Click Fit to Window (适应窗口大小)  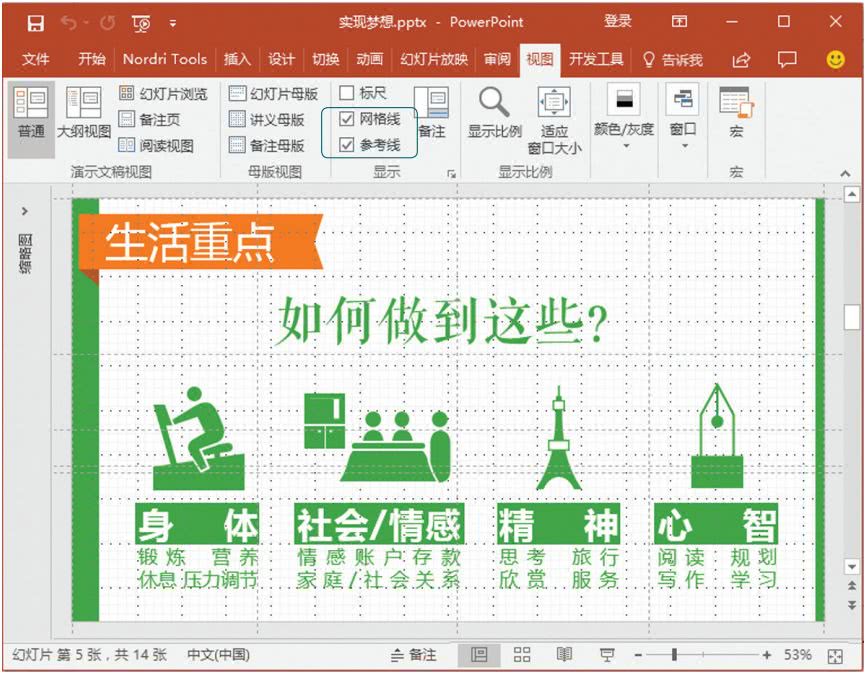point(554,118)
